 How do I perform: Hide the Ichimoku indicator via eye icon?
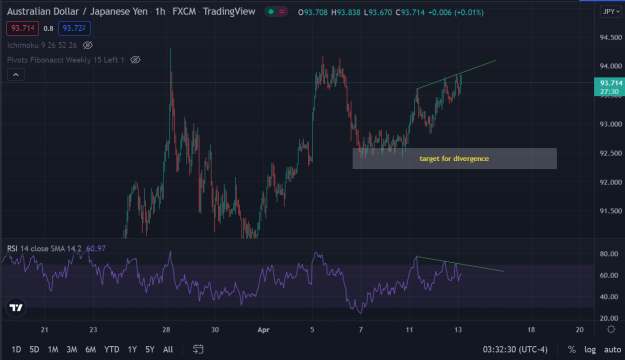(x=88, y=45)
